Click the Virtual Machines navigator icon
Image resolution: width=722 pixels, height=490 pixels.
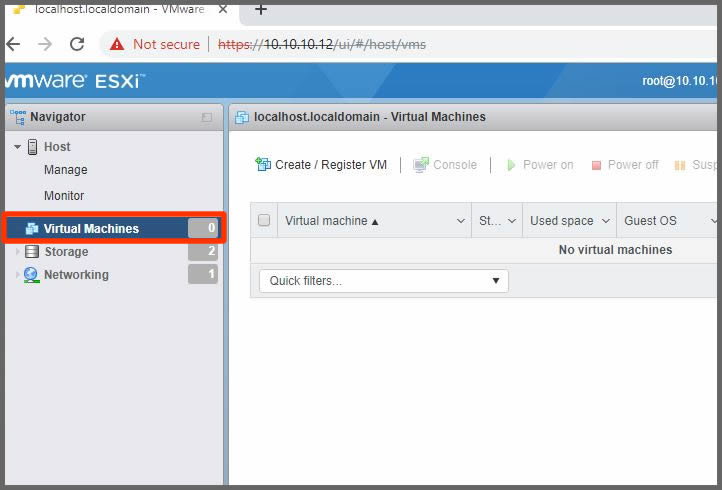[x=32, y=228]
